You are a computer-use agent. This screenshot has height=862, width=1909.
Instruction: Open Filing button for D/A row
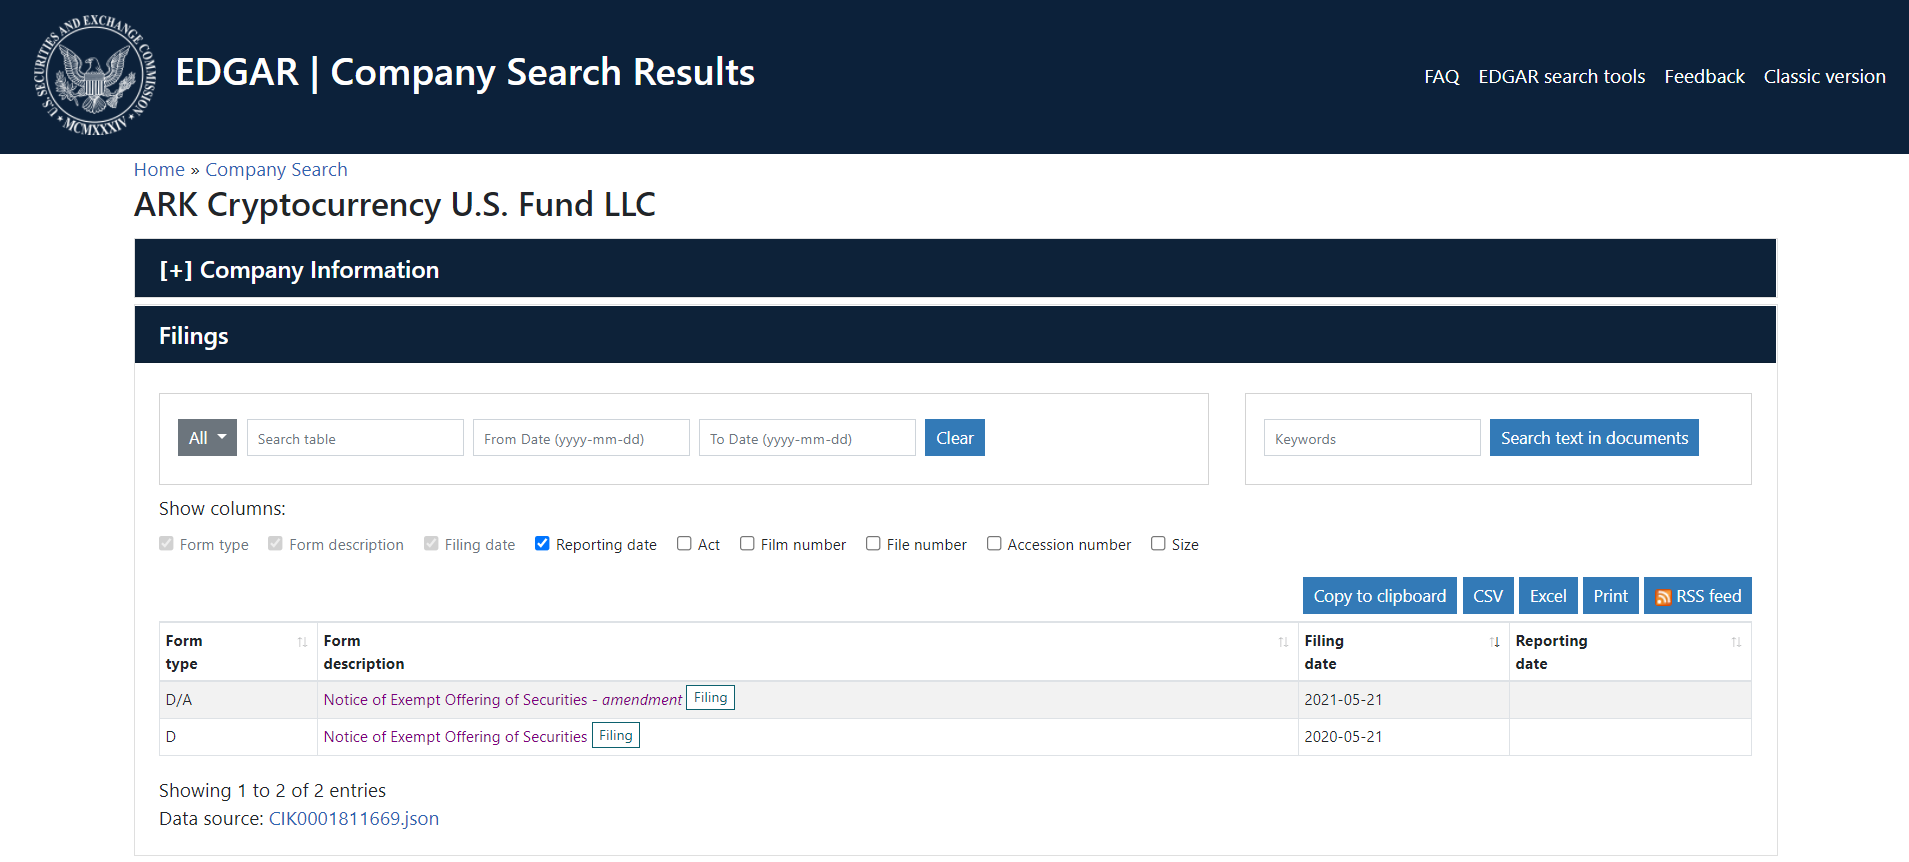pos(710,698)
